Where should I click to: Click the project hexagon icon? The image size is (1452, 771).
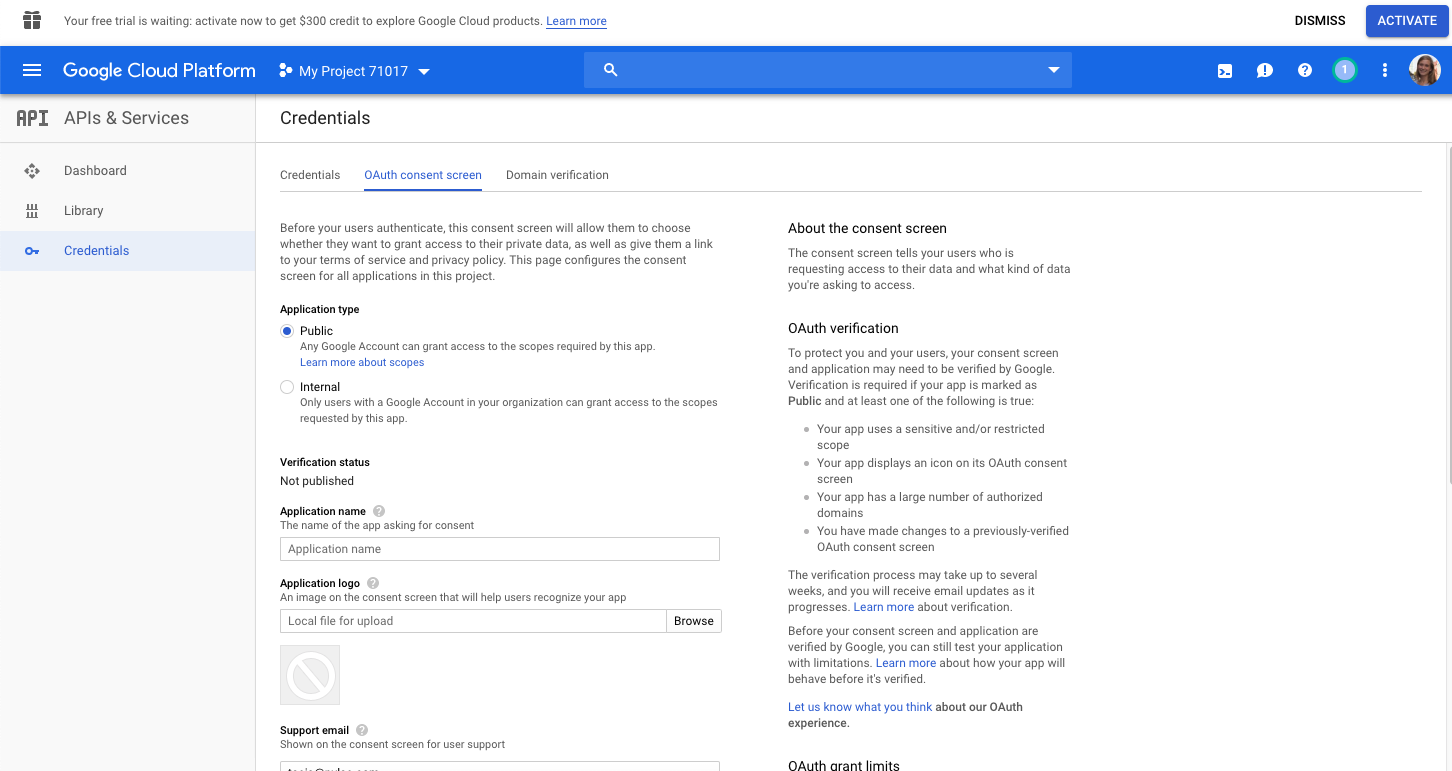[x=285, y=71]
